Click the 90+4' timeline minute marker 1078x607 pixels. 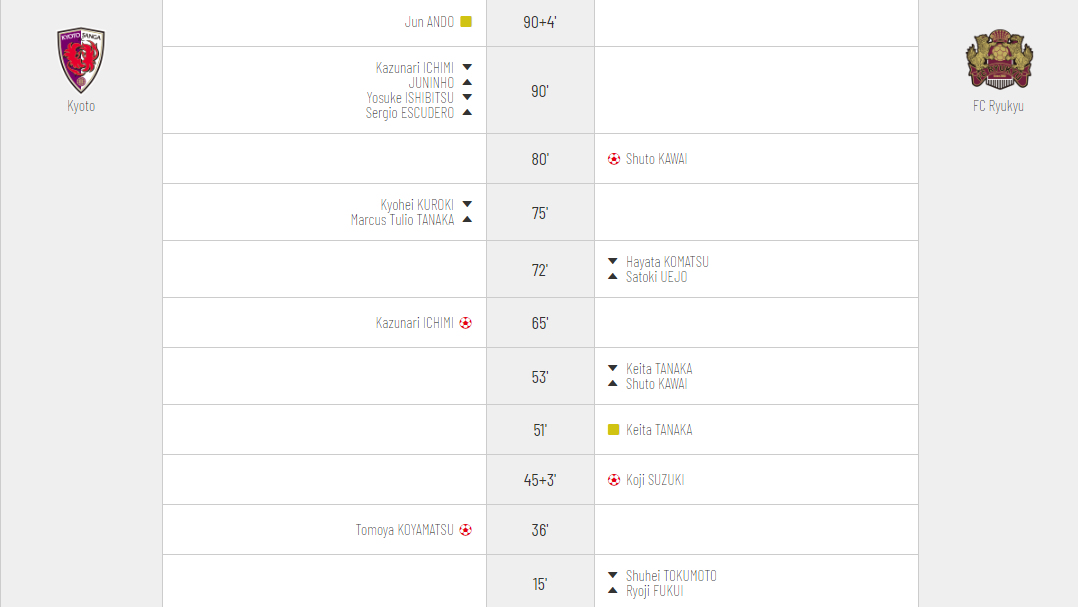(540, 22)
